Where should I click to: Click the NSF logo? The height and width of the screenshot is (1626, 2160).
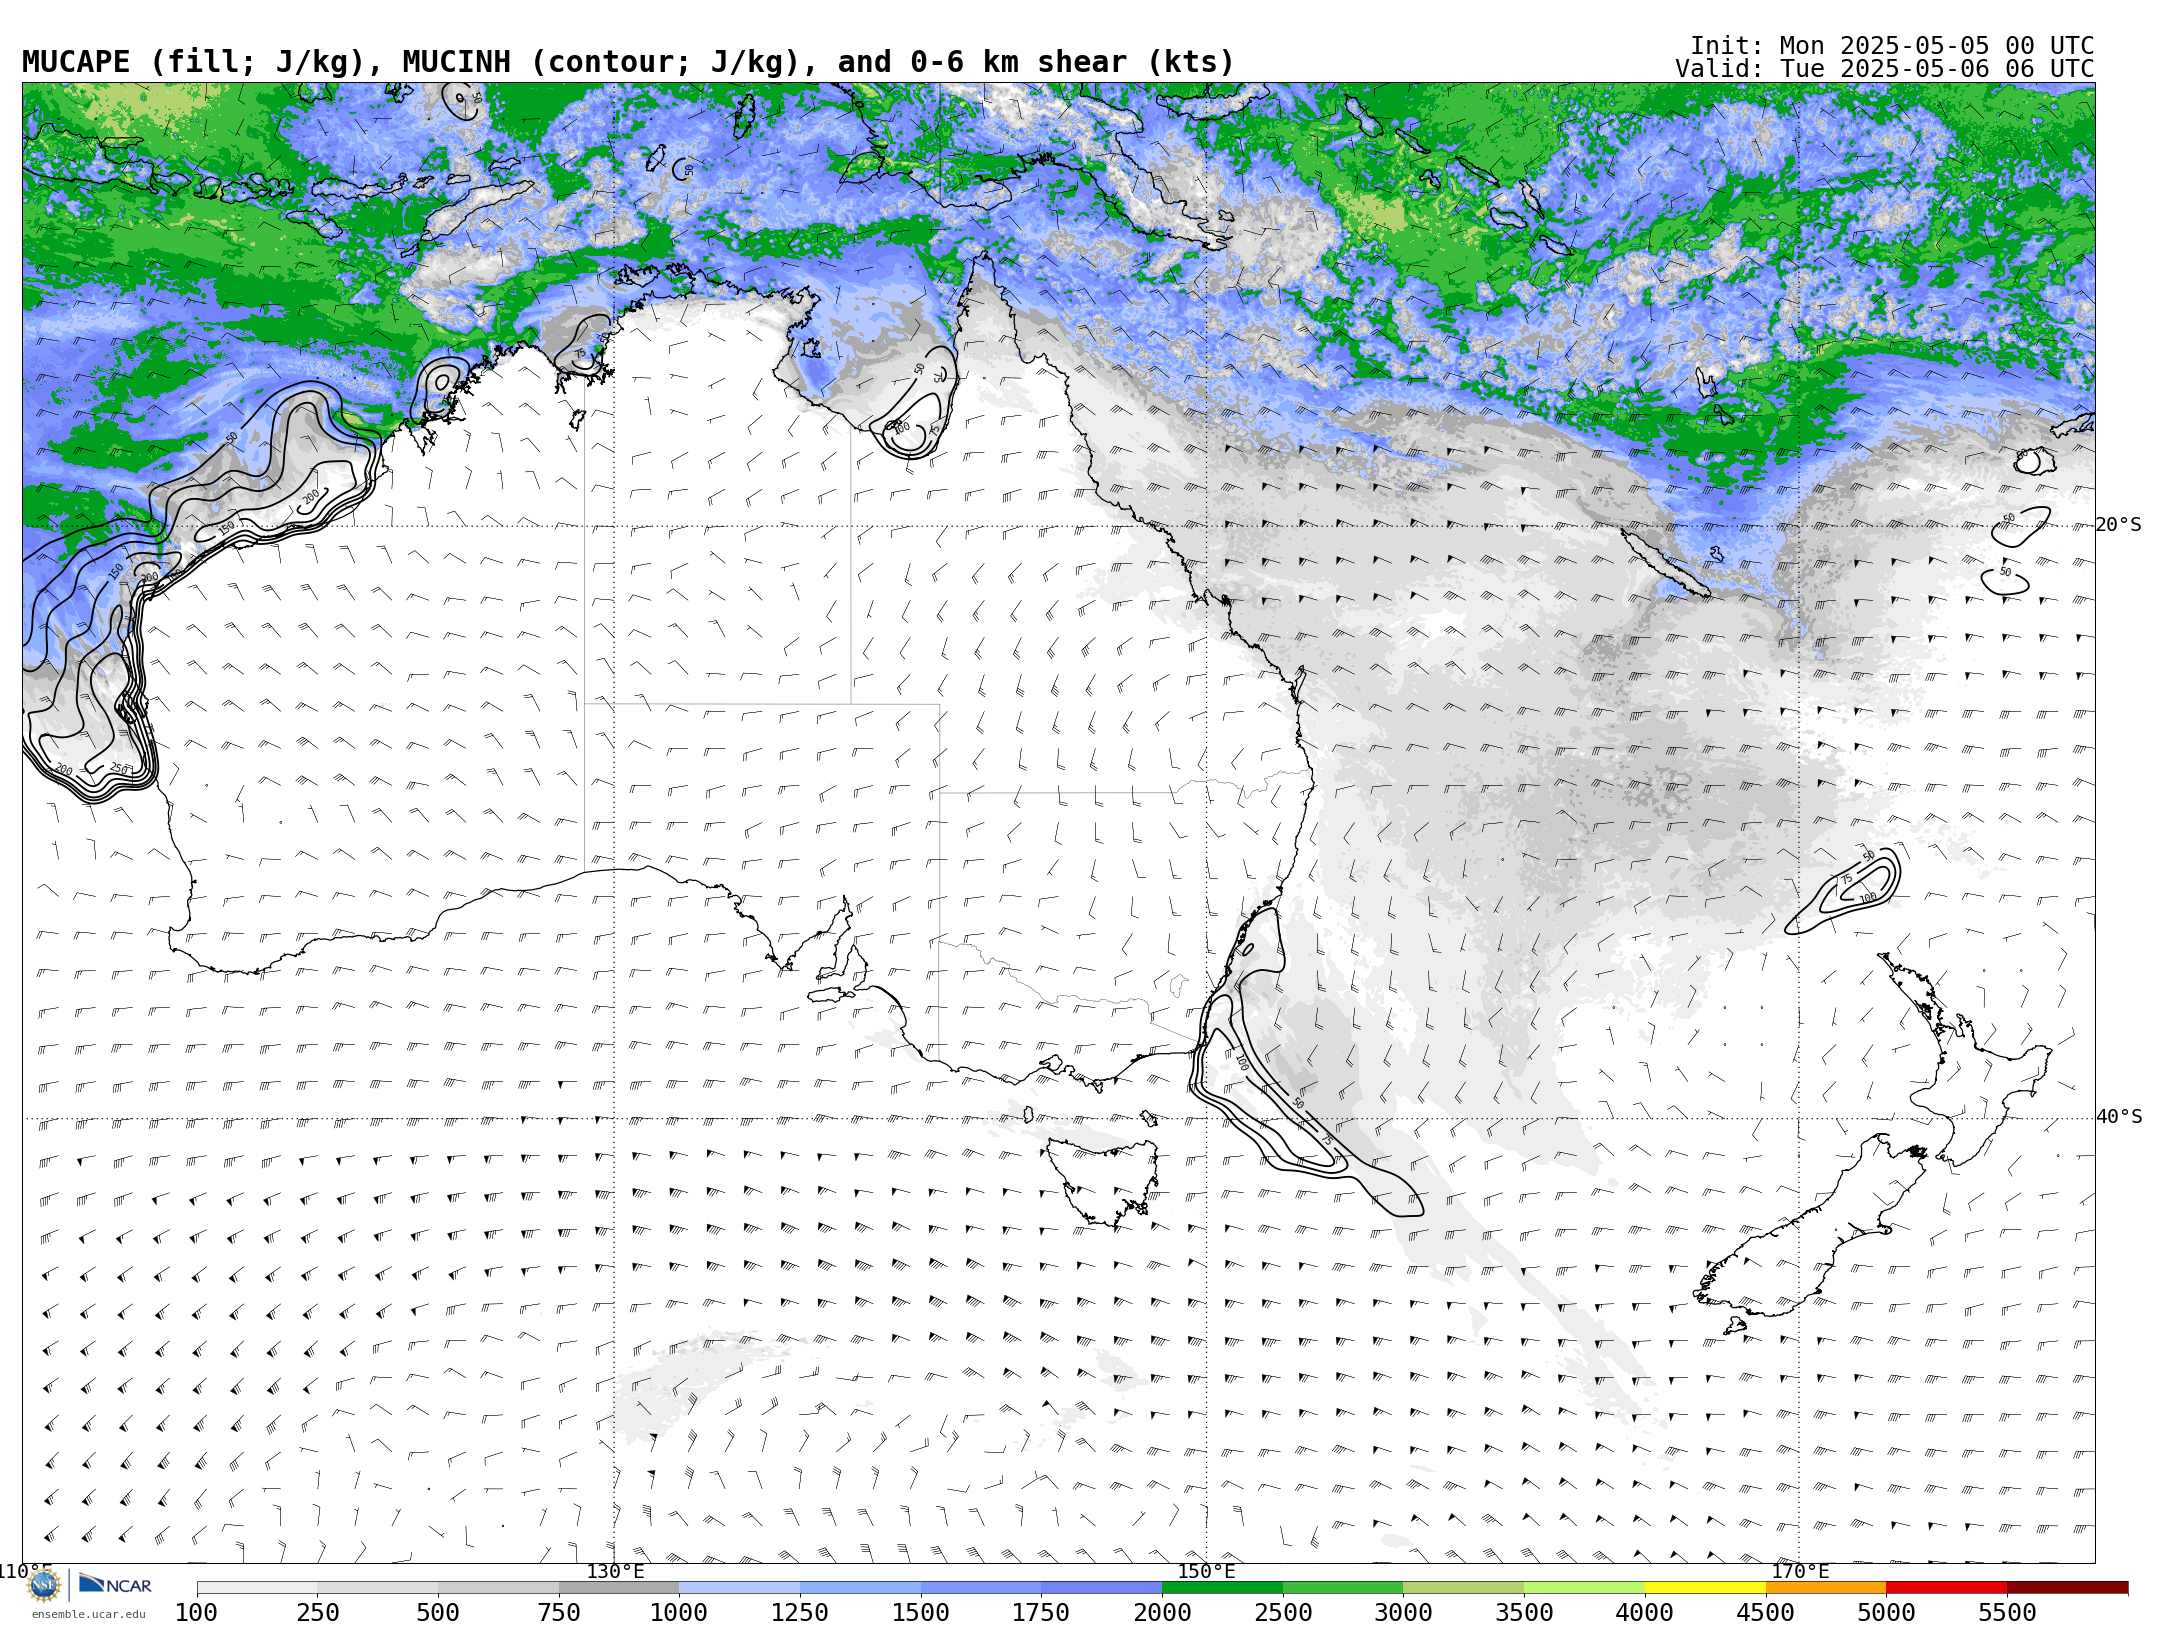[44, 1585]
